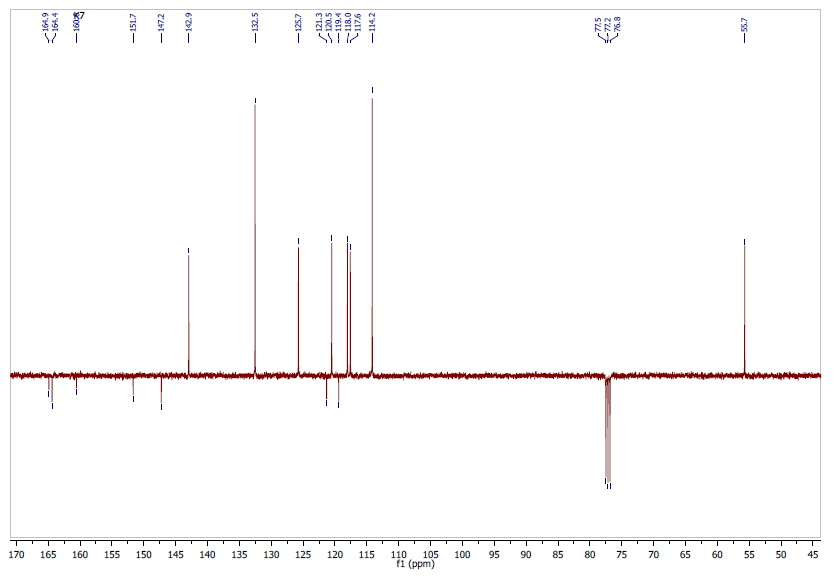Select the 170 tick label on axis

pos(17,553)
